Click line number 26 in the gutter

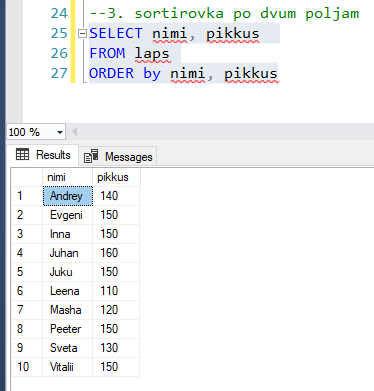coord(59,53)
